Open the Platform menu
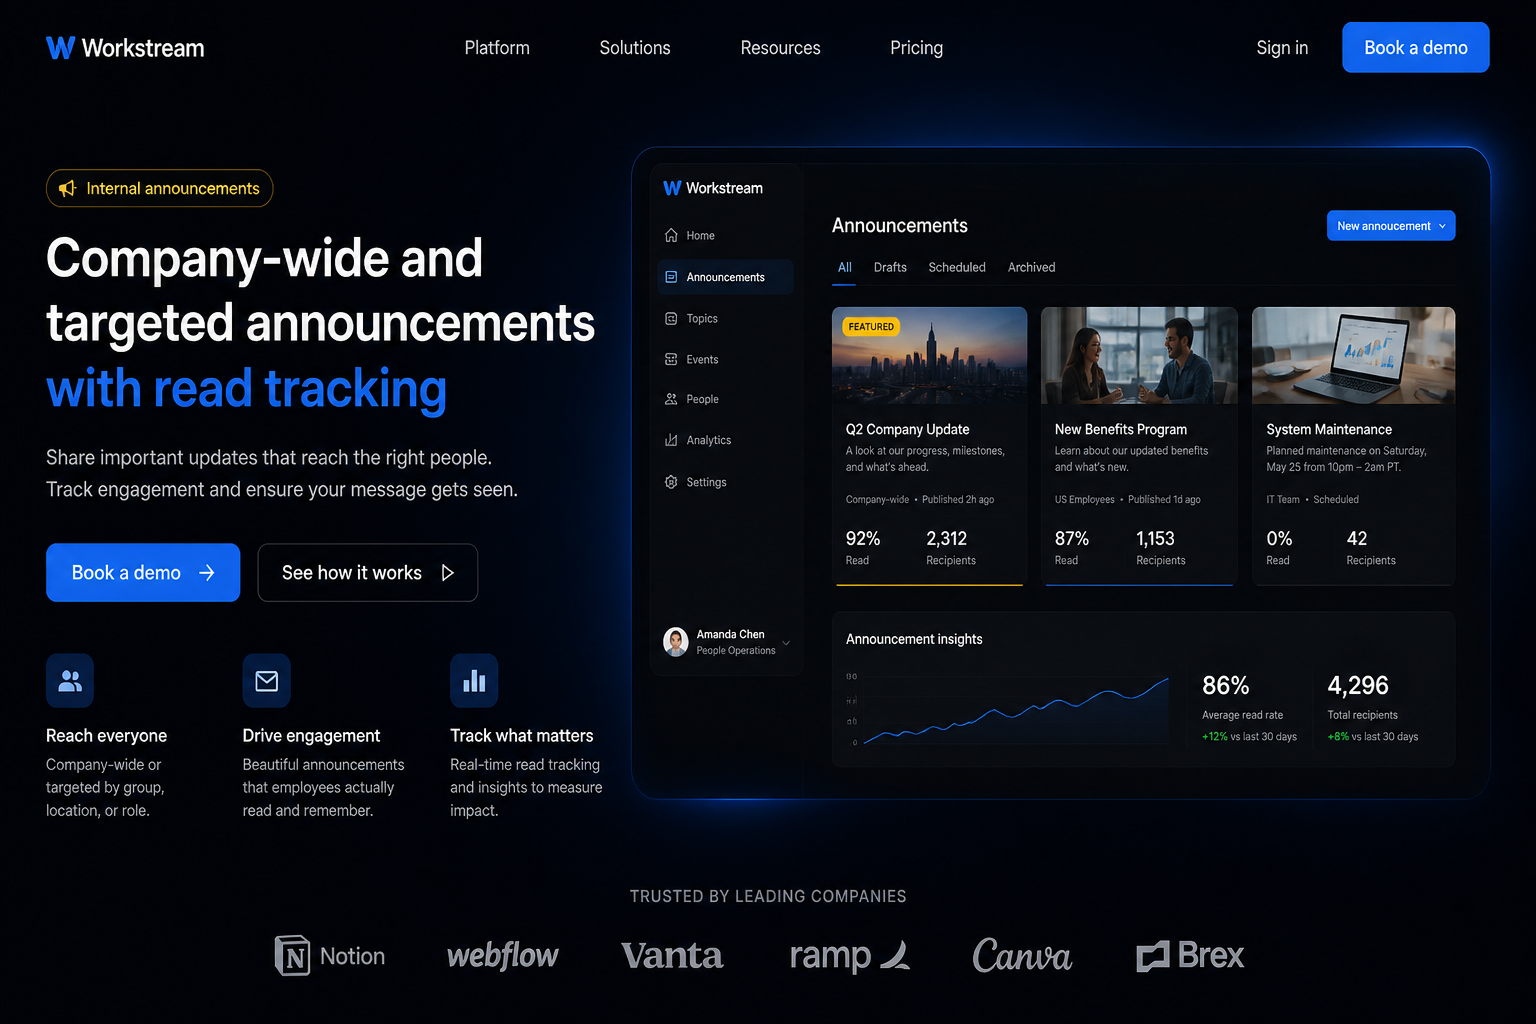 [497, 48]
